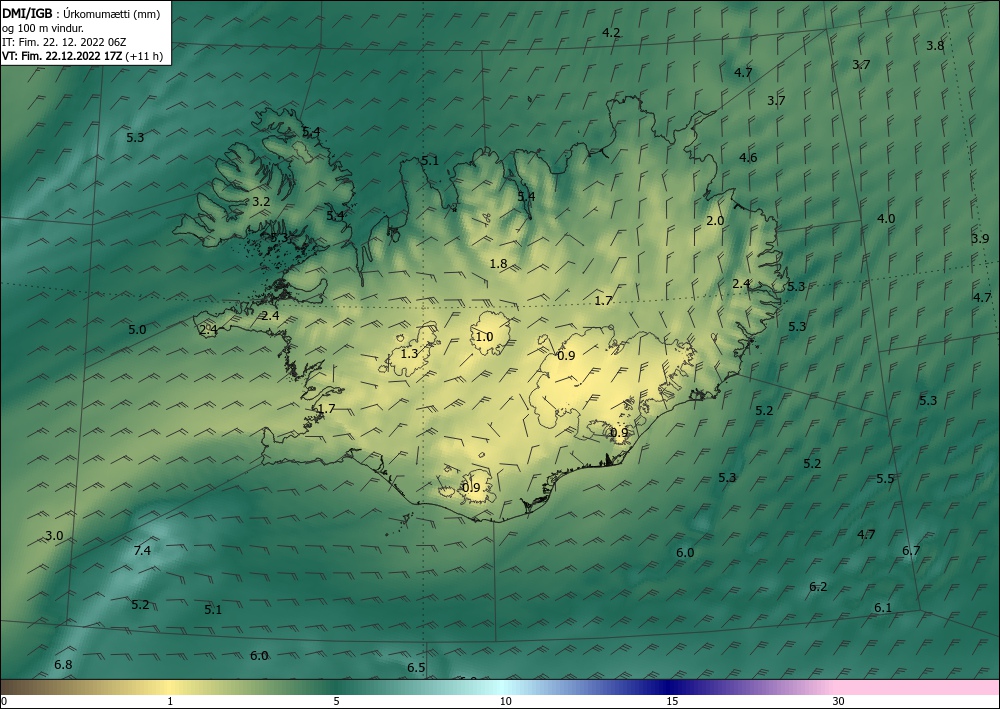The width and height of the screenshot is (1000, 709).
Task: Click the '1.8' value label
Action: (x=498, y=263)
